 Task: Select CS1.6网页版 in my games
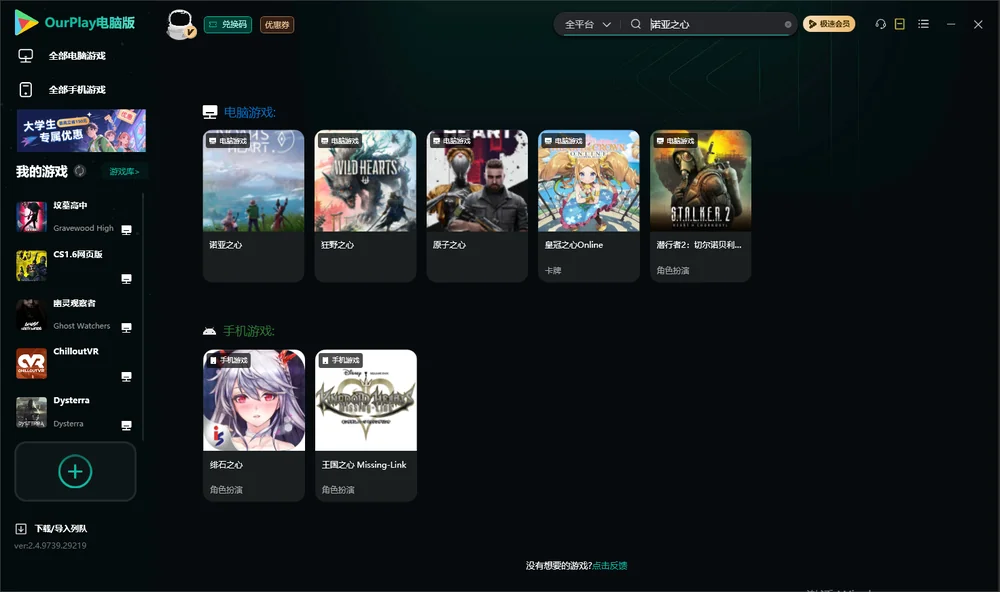[78, 255]
